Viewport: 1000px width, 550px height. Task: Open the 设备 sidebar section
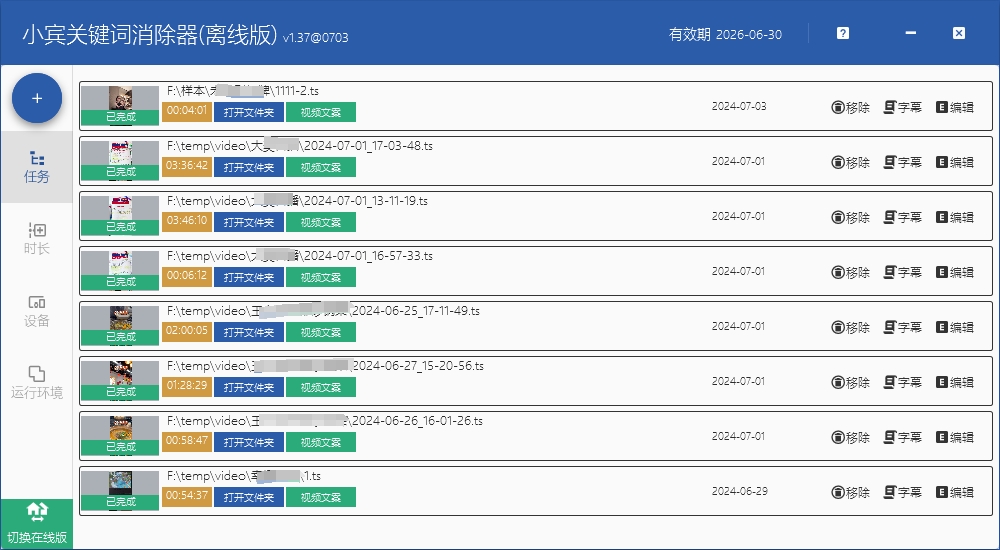pos(37,311)
